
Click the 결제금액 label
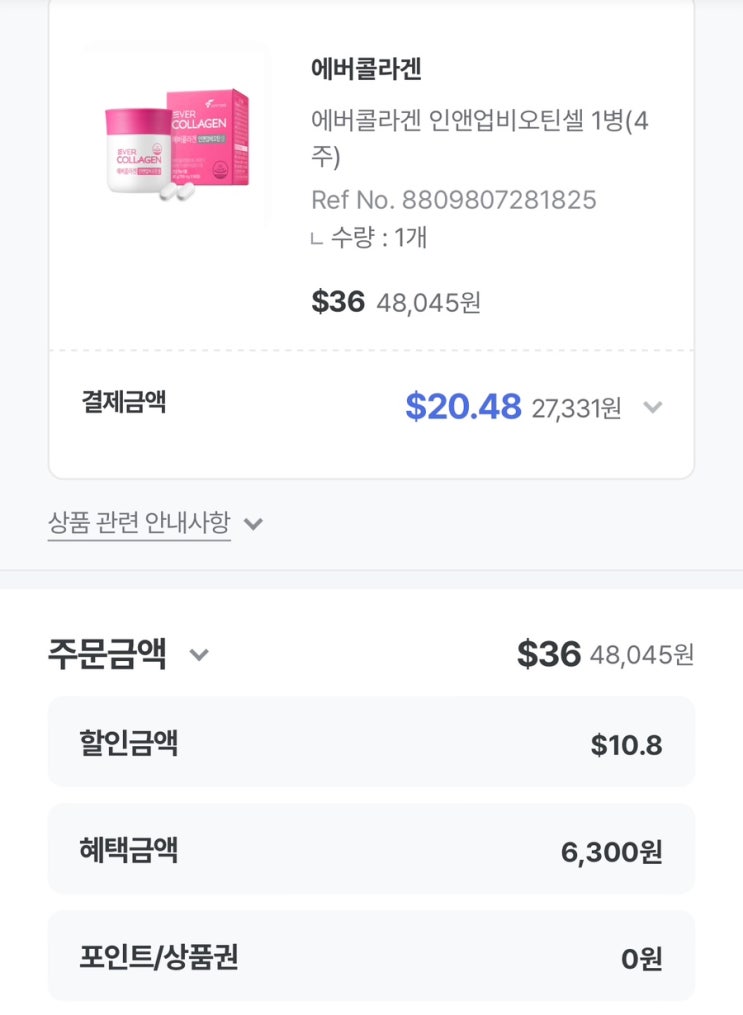(x=124, y=402)
